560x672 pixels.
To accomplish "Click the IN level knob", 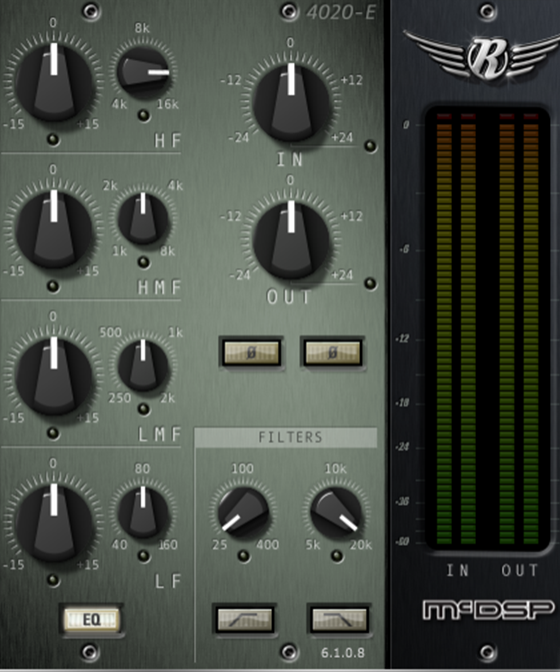I will coord(291,103).
